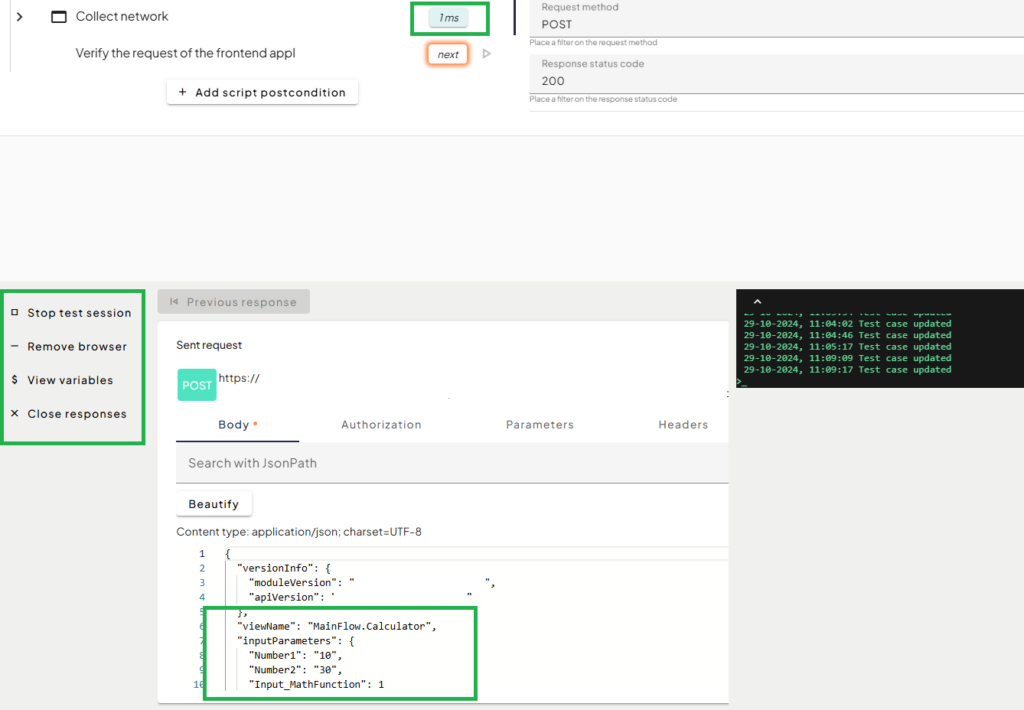
Task: Click the Search with JsonPath field
Action: coord(452,463)
